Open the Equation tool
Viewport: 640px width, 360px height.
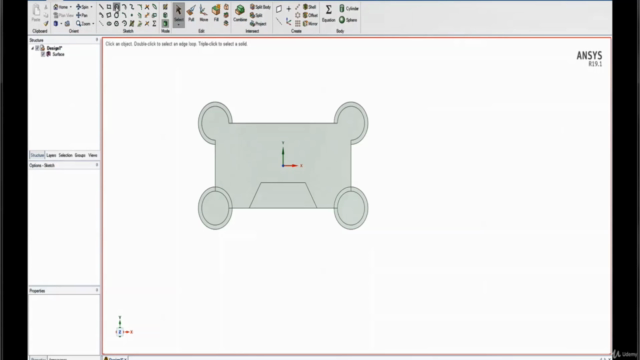point(328,13)
